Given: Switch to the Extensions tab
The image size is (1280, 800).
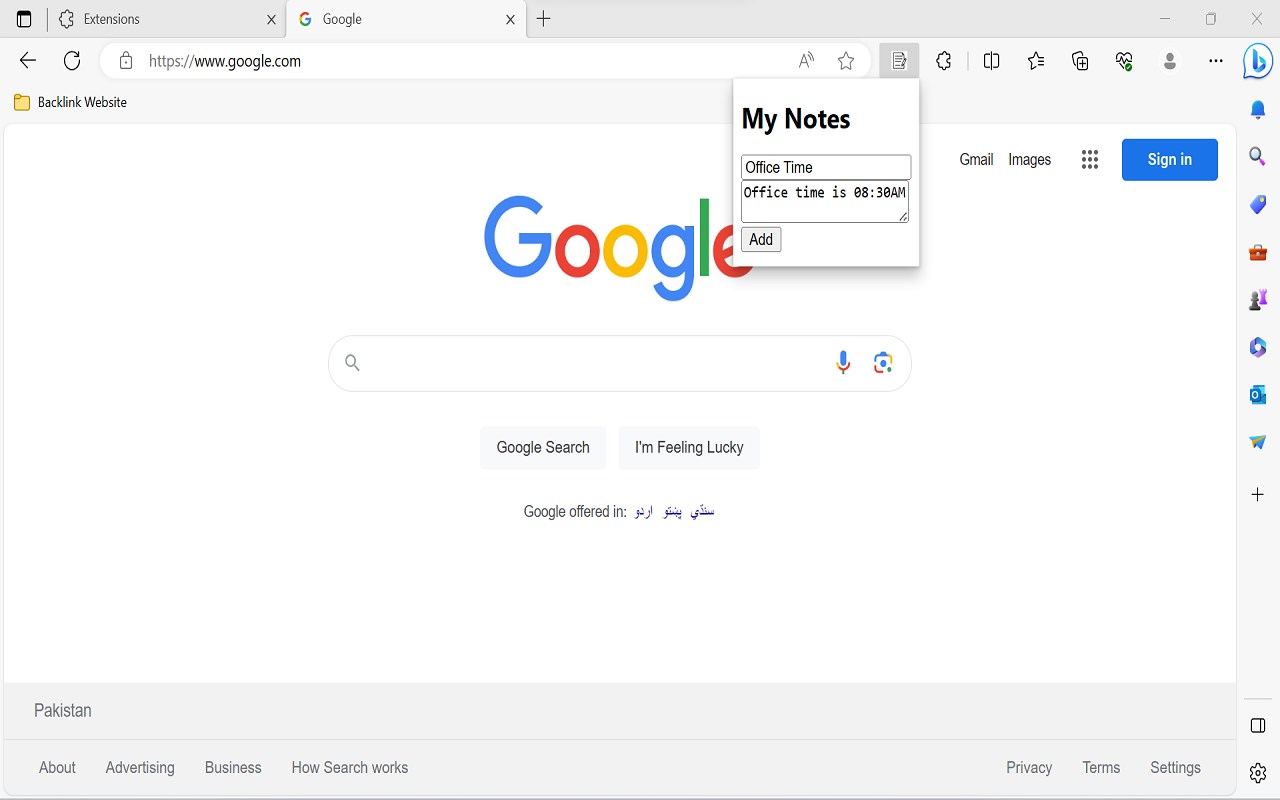Looking at the screenshot, I should [x=167, y=19].
